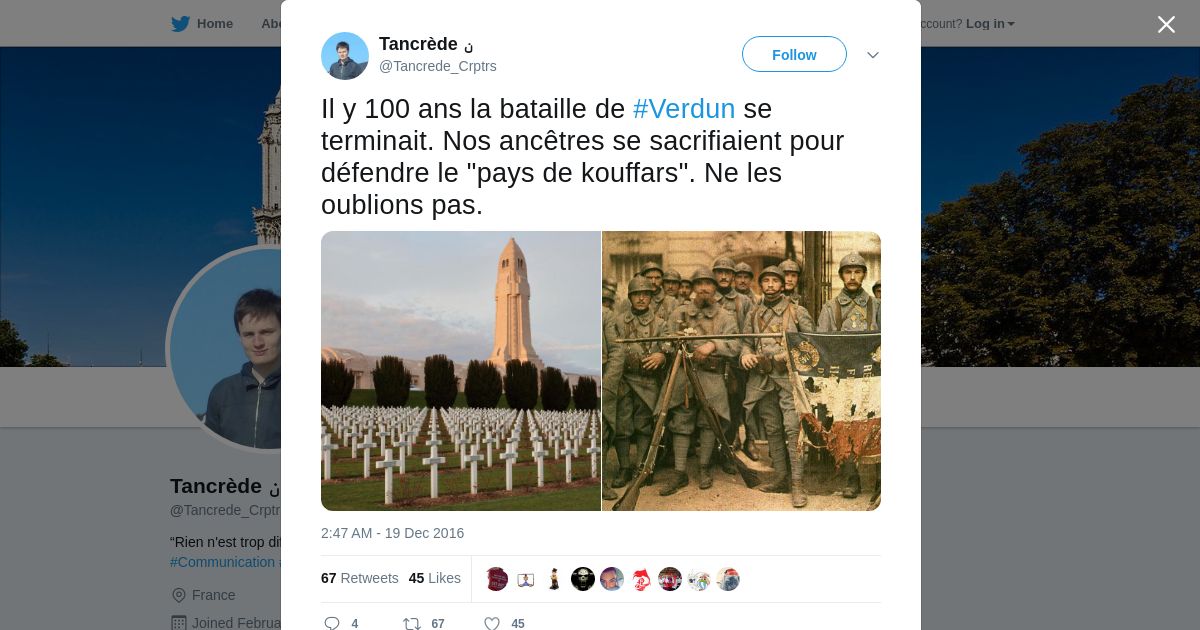Click the reply speech bubble icon
The image size is (1200, 630).
332,623
